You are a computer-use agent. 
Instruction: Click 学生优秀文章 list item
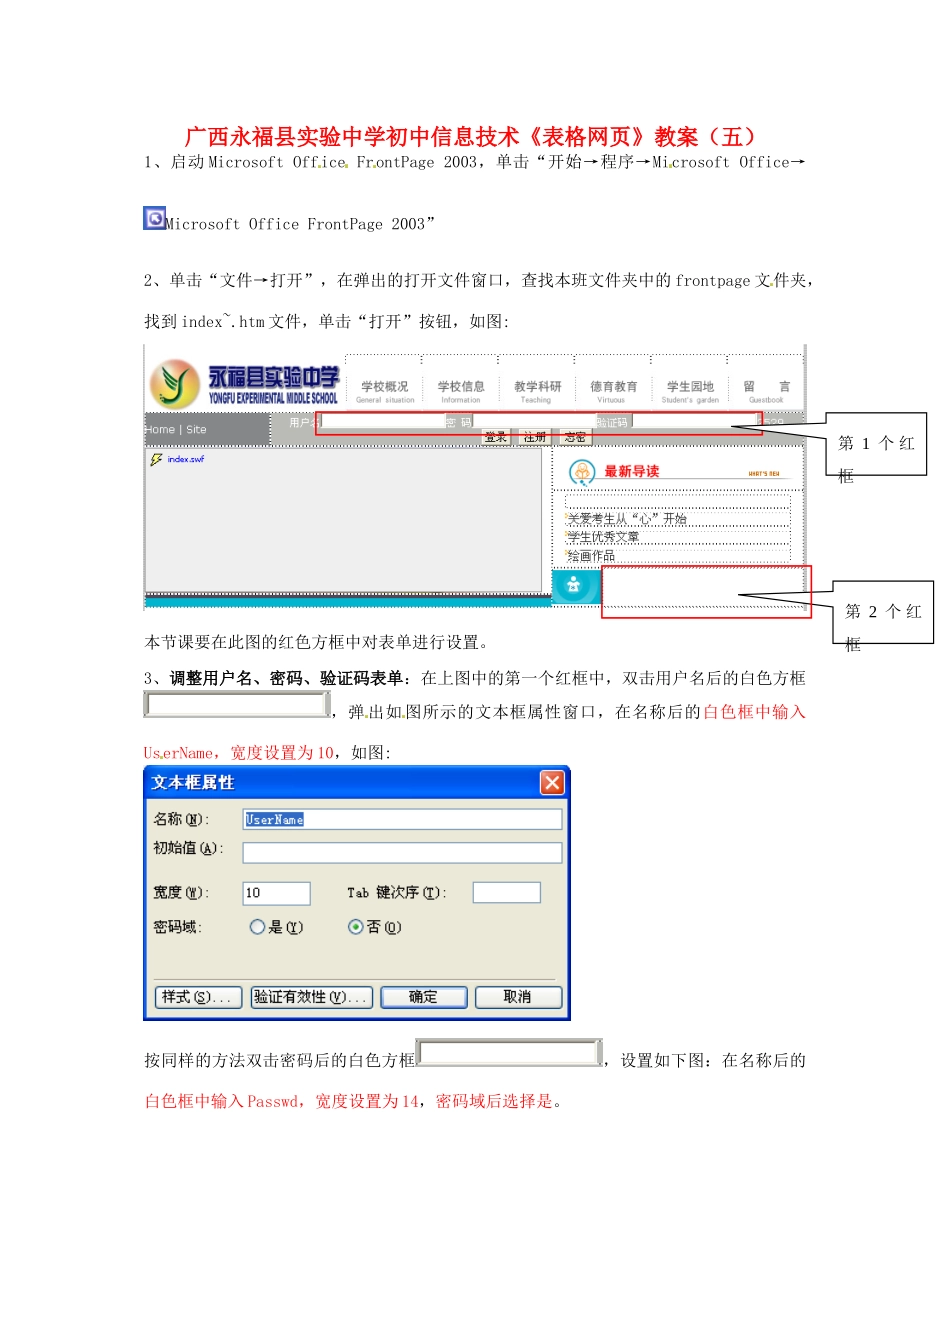point(603,537)
